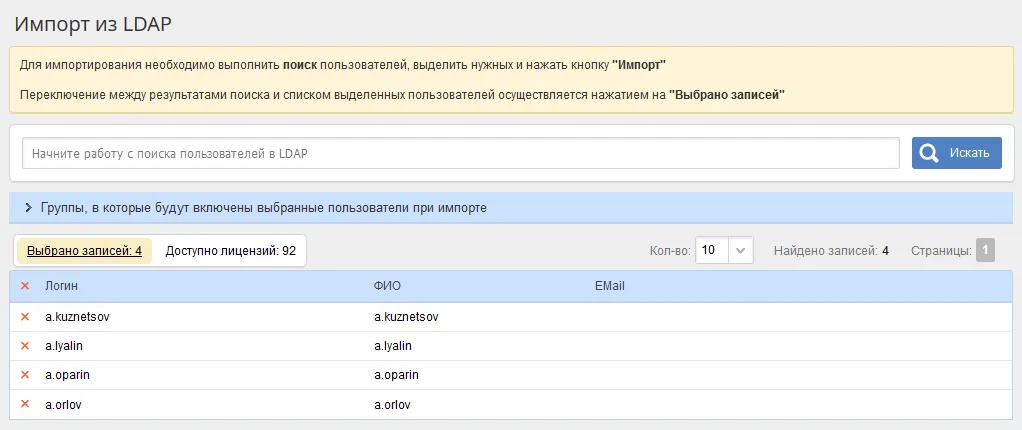Sort by the EMail column header
This screenshot has width=1022, height=430.
click(x=609, y=286)
